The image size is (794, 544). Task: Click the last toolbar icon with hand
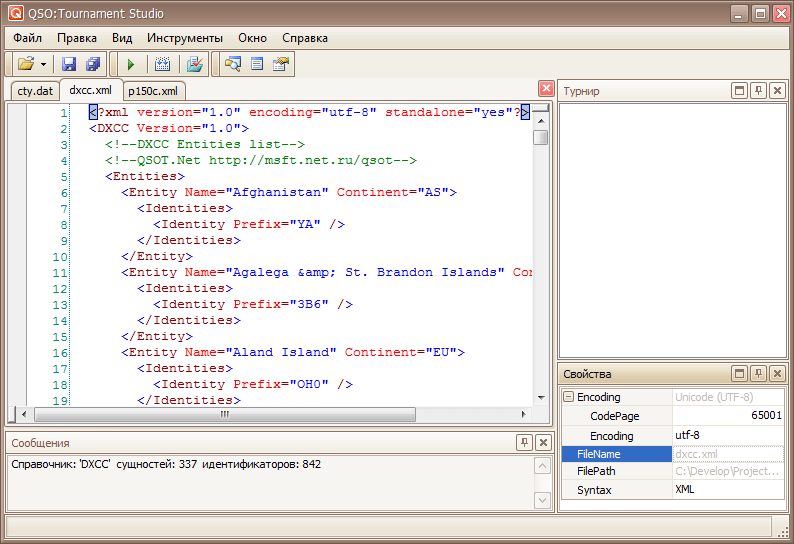(281, 64)
